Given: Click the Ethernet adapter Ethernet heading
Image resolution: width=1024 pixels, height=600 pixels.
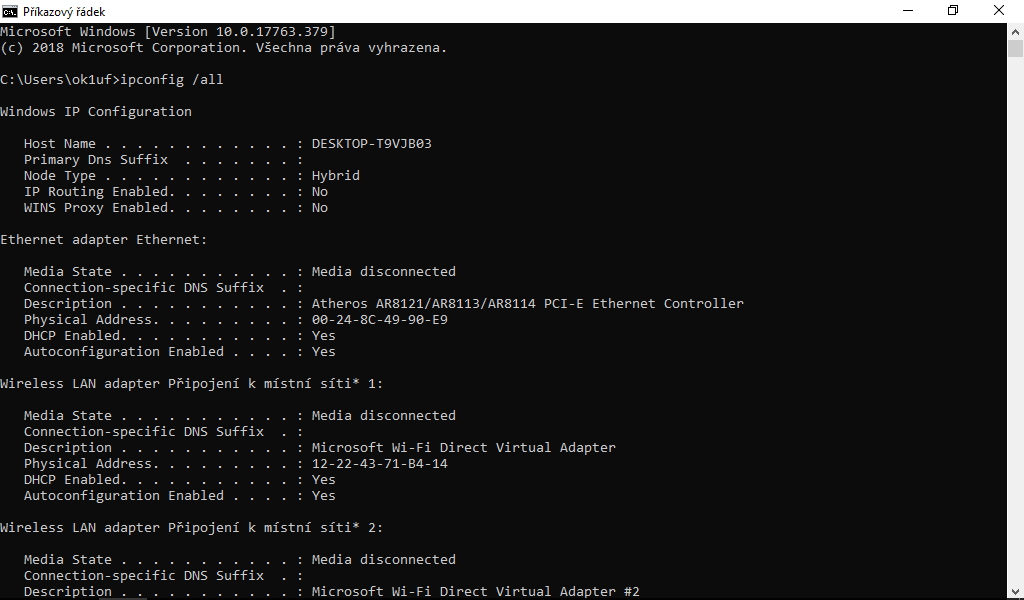Looking at the screenshot, I should point(104,239).
